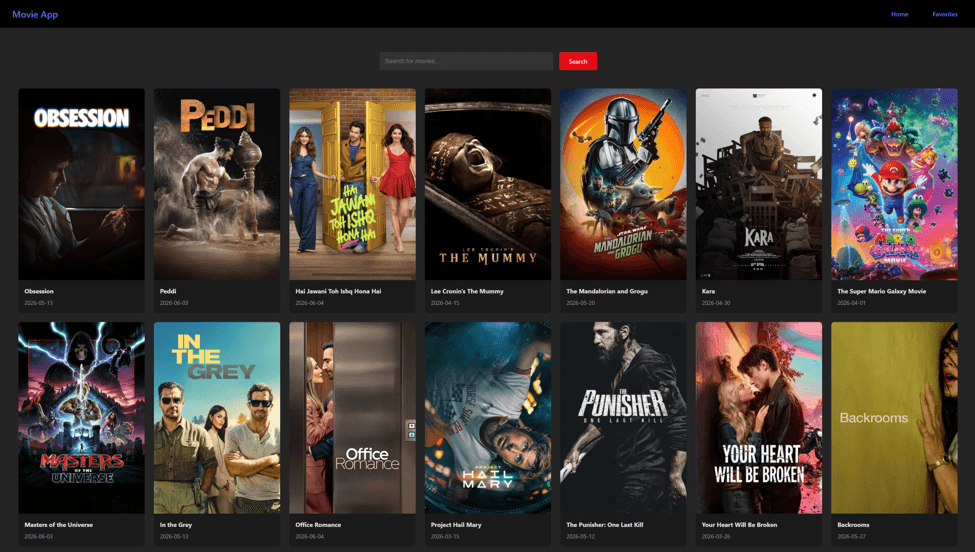
Task: Open the Favorites nav link
Action: point(945,14)
